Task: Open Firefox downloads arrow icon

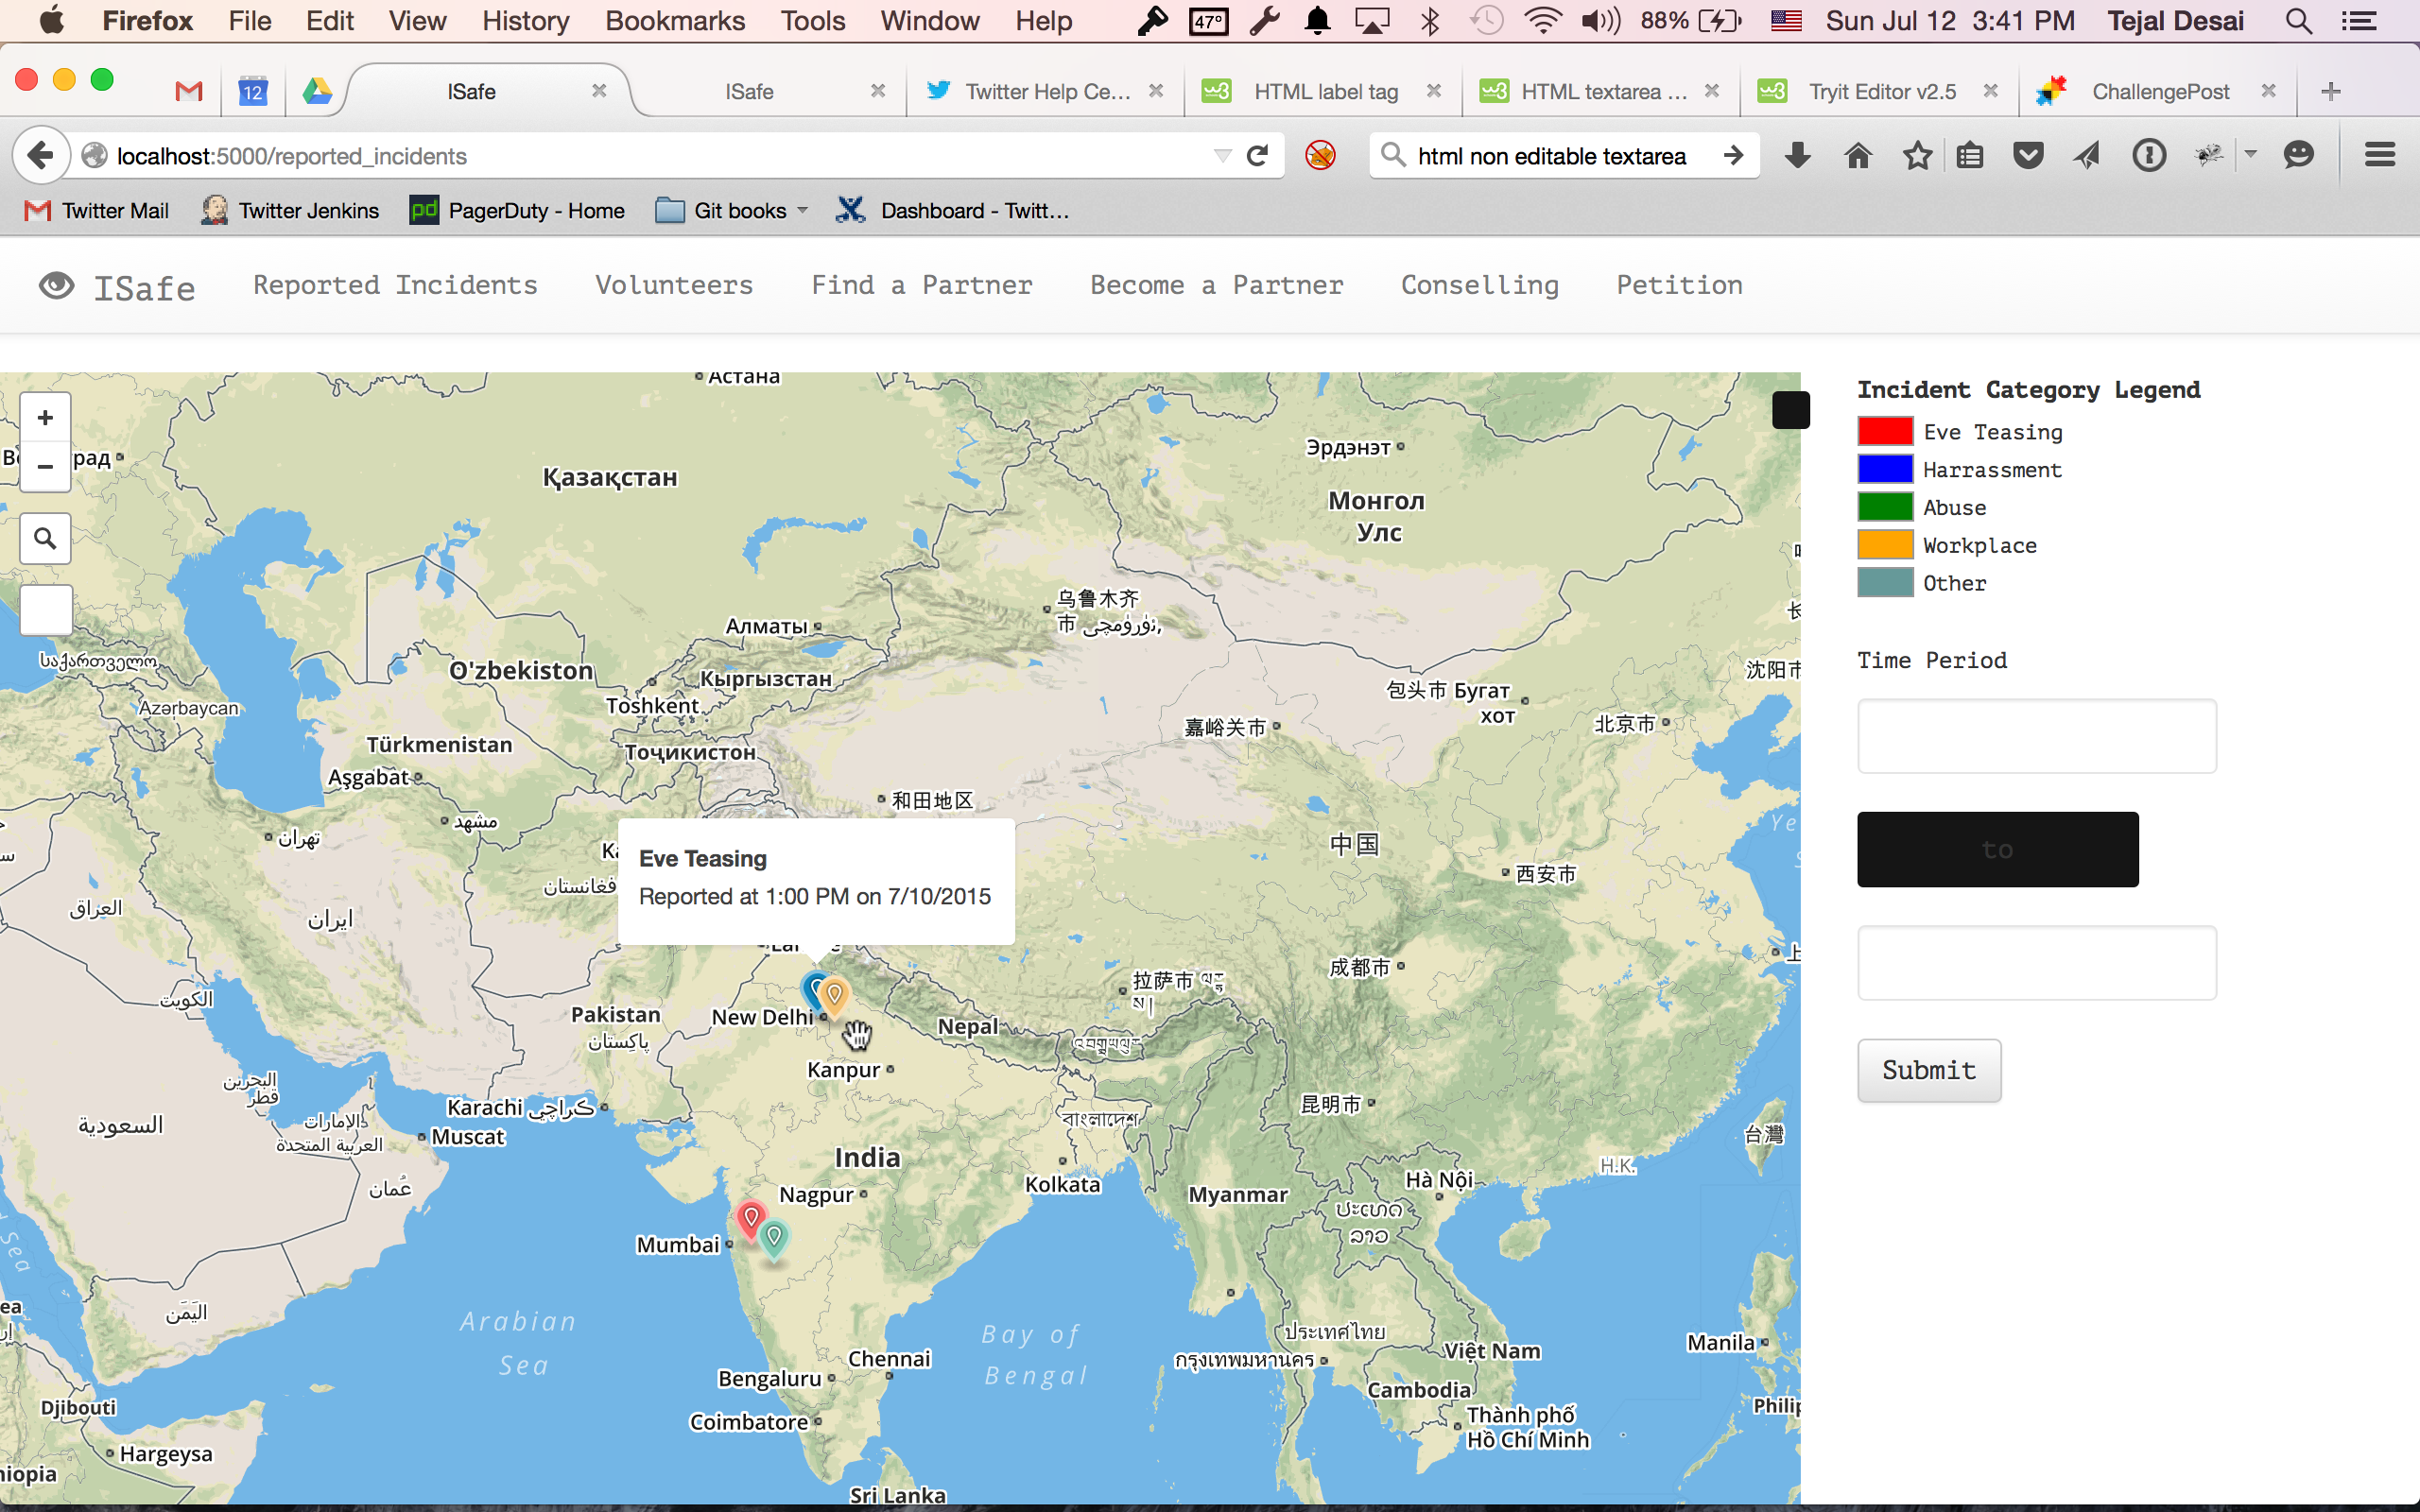Action: click(x=1797, y=156)
